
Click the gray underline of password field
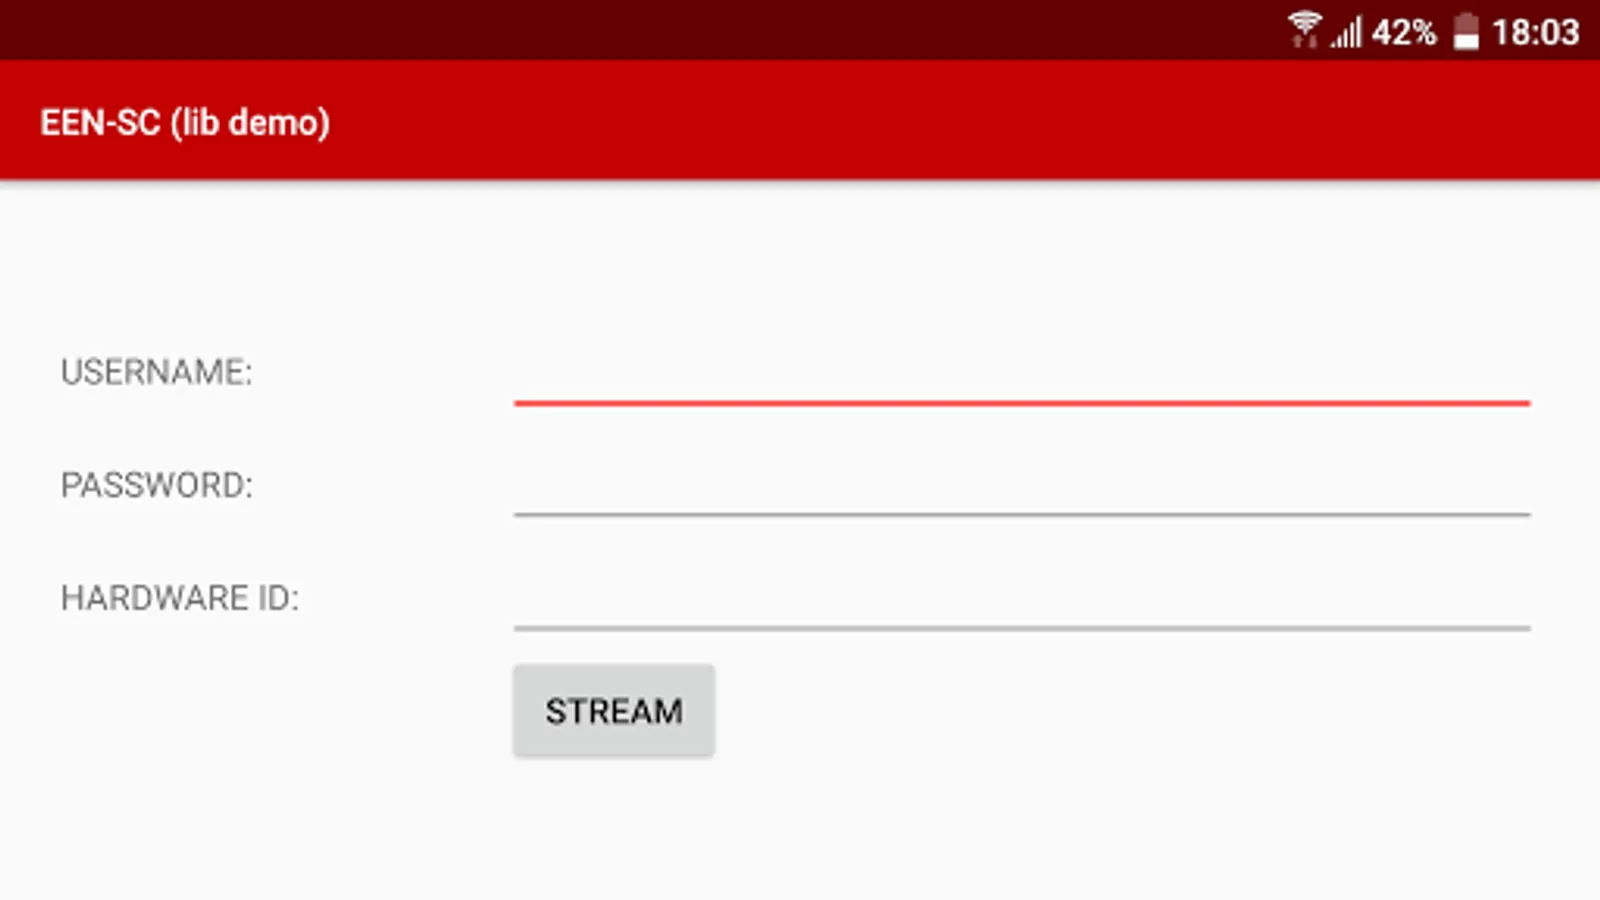coord(1022,515)
